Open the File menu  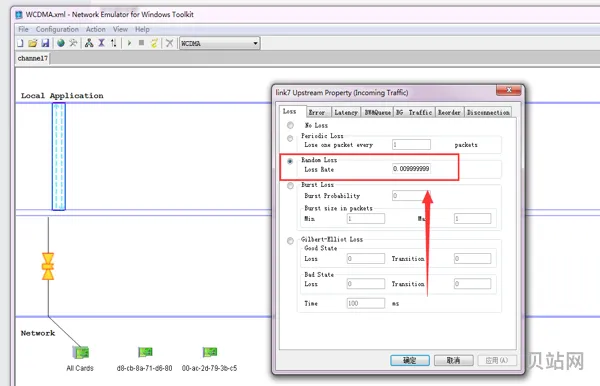pos(23,29)
